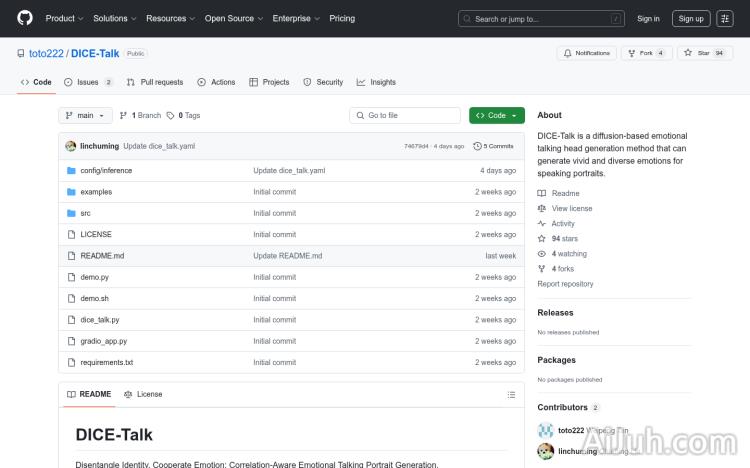Click the Search or jump to box
750x468 pixels.
pos(542,18)
